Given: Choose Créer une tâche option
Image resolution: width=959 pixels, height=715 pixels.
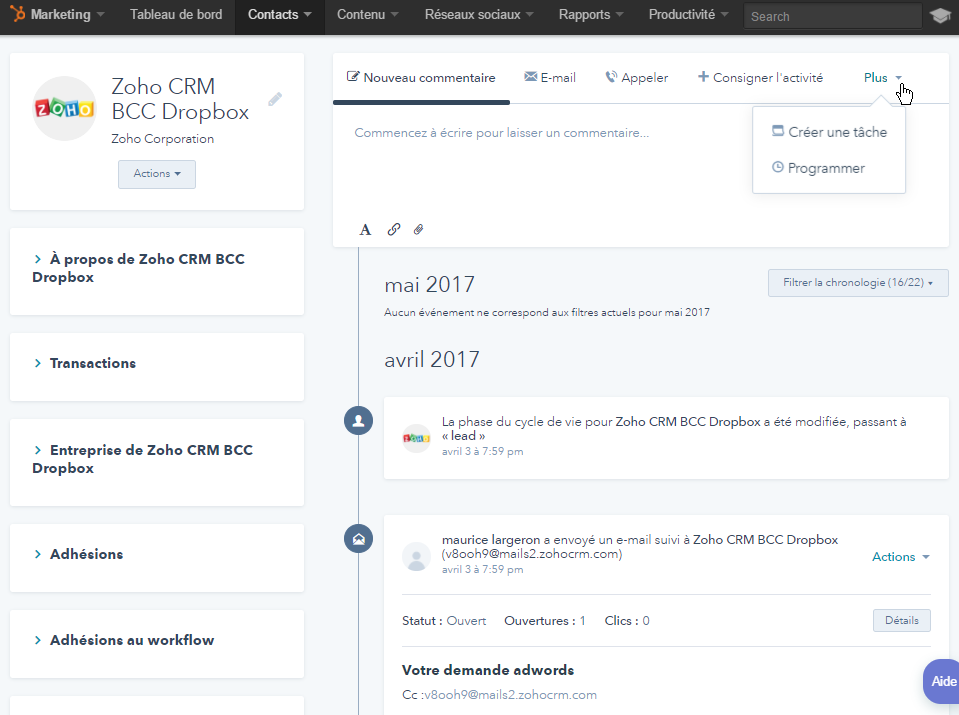Looking at the screenshot, I should coord(829,132).
